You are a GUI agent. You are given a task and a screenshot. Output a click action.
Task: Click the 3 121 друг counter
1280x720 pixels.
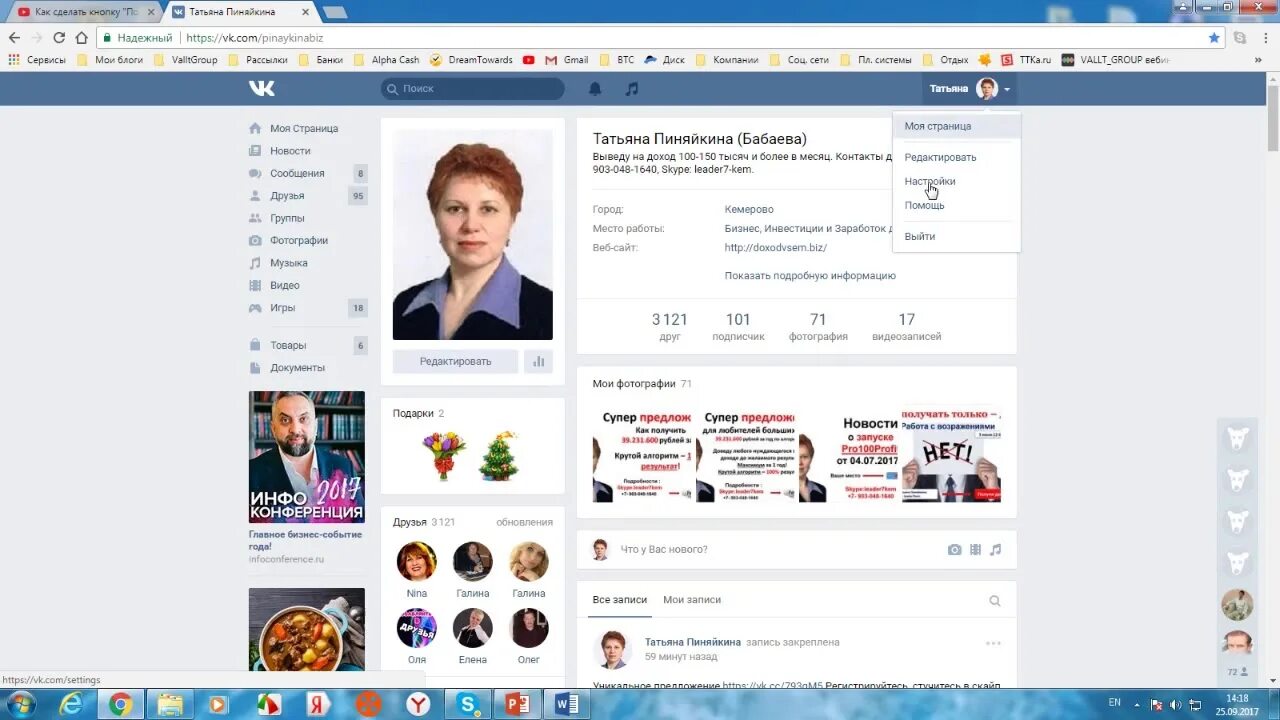pyautogui.click(x=670, y=327)
